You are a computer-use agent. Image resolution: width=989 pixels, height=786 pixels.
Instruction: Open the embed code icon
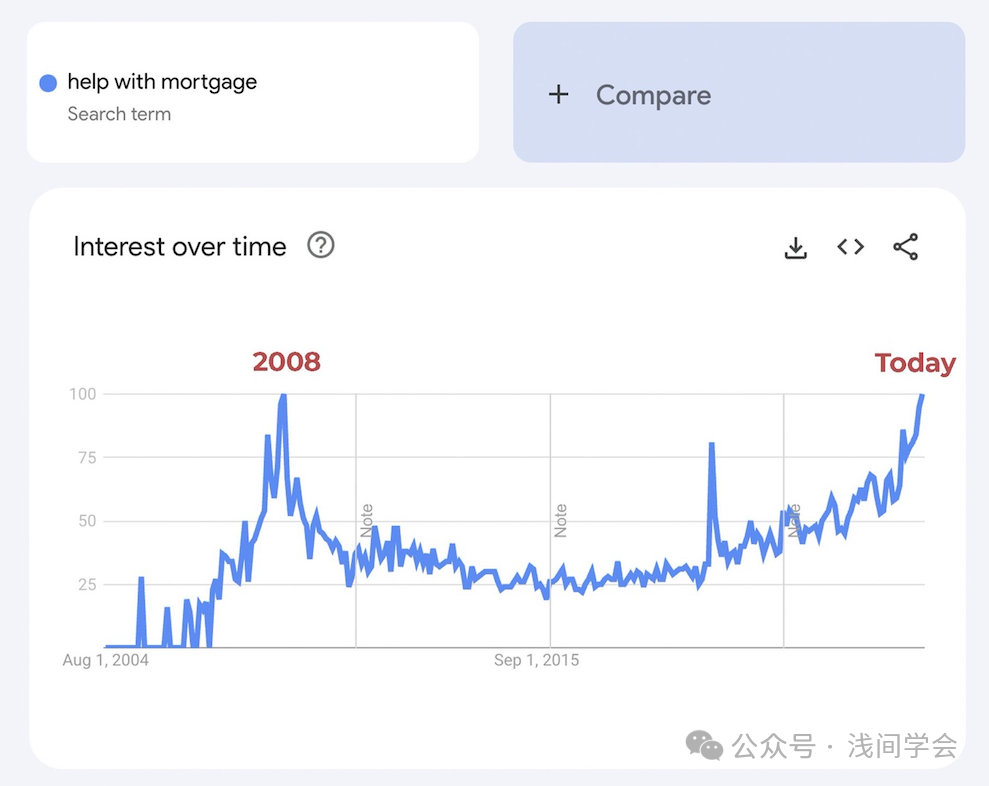tap(850, 247)
